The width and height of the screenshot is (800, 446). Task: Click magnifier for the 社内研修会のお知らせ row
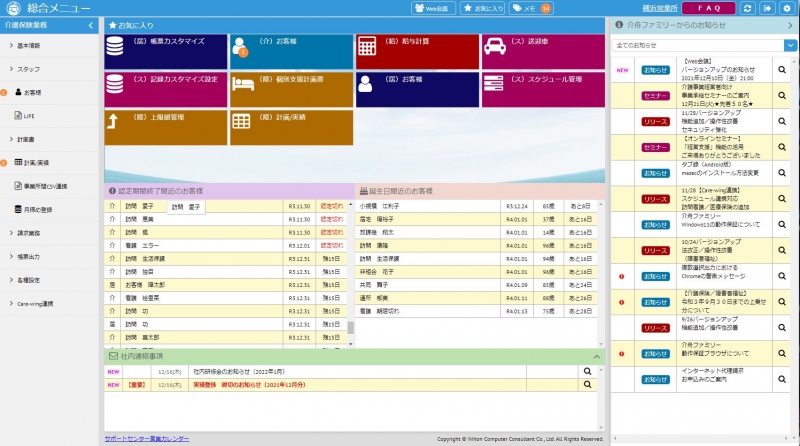[x=587, y=371]
